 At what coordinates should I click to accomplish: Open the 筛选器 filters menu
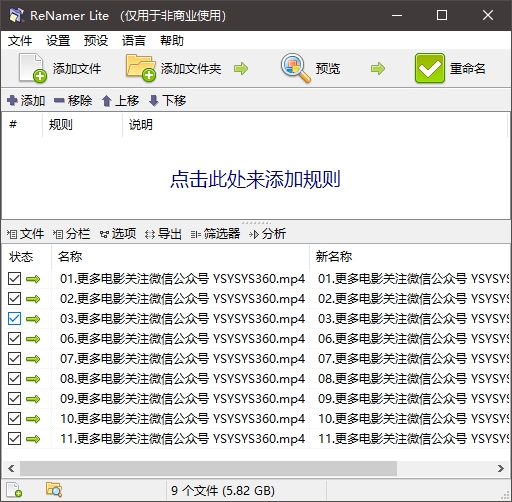point(215,234)
